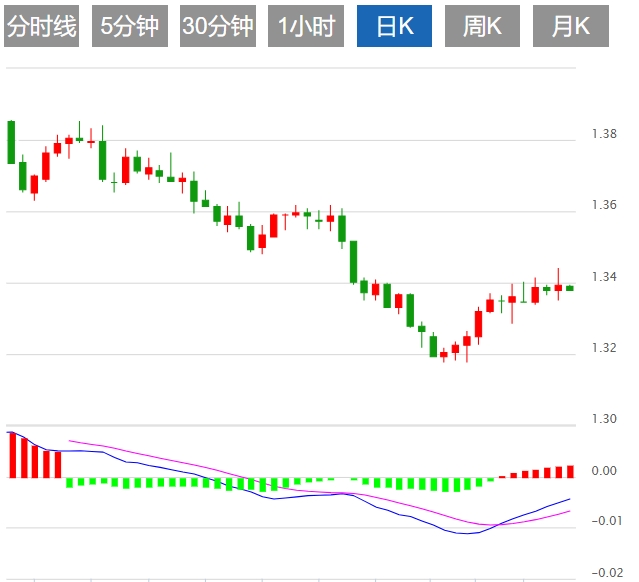Screen dimensions: 639x582
Task: Open the 月K monthly chart tab
Action: point(570,27)
